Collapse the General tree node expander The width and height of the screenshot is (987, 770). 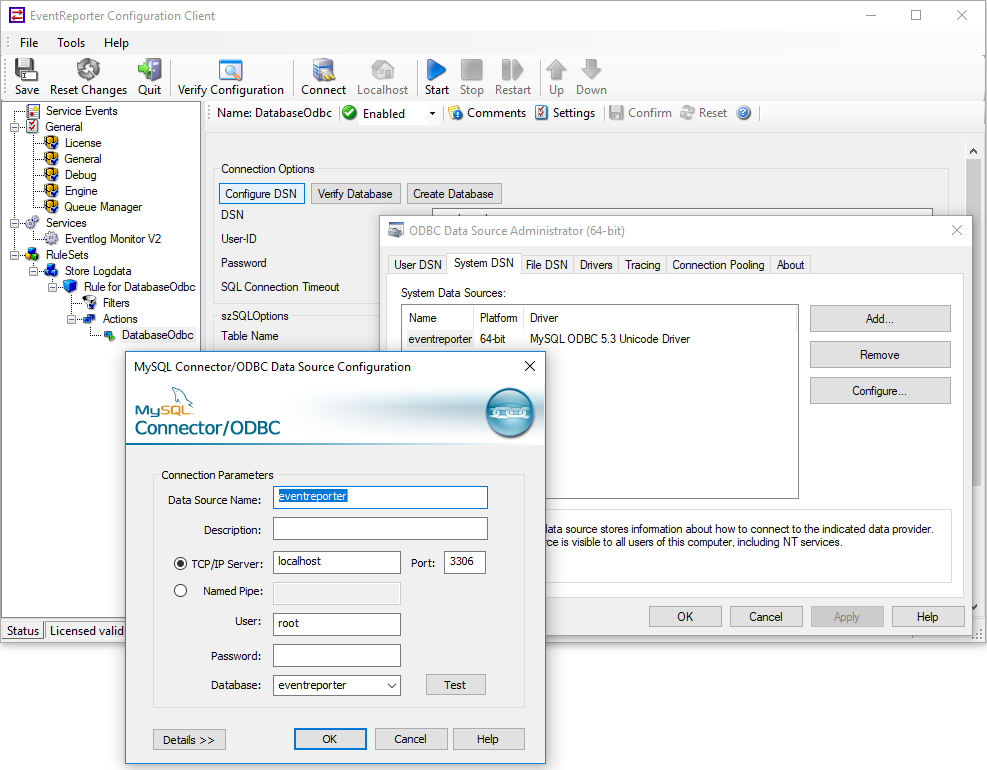click(14, 127)
